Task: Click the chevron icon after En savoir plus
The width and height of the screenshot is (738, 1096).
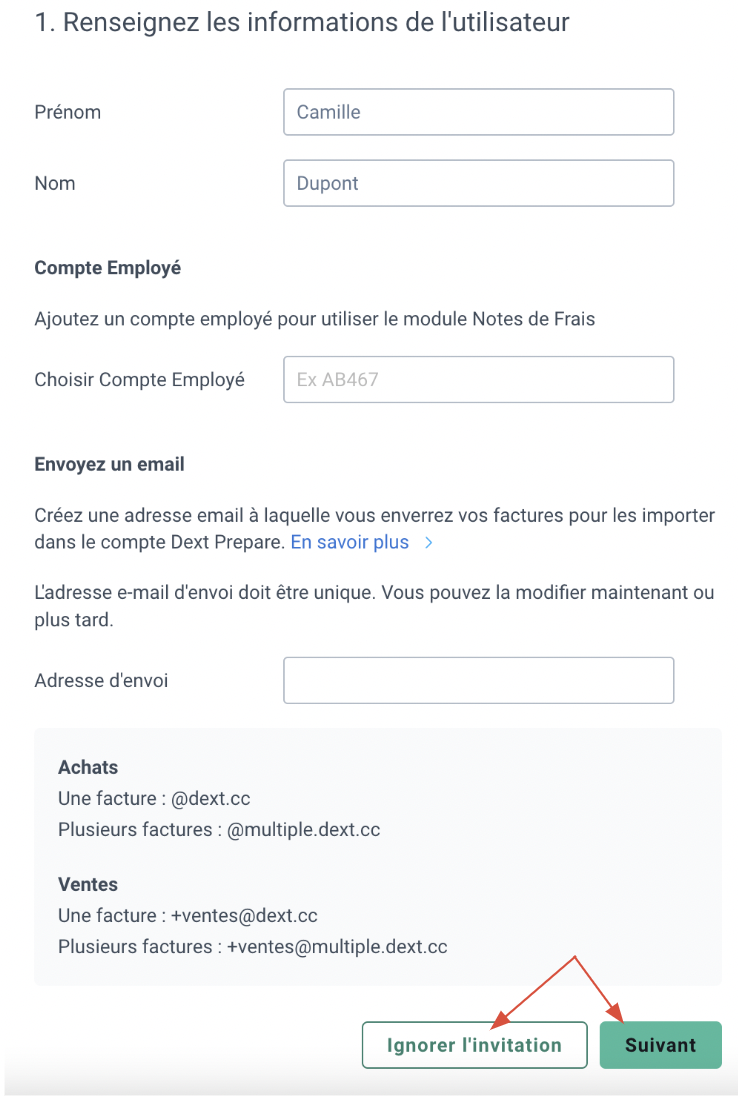Action: 429,542
